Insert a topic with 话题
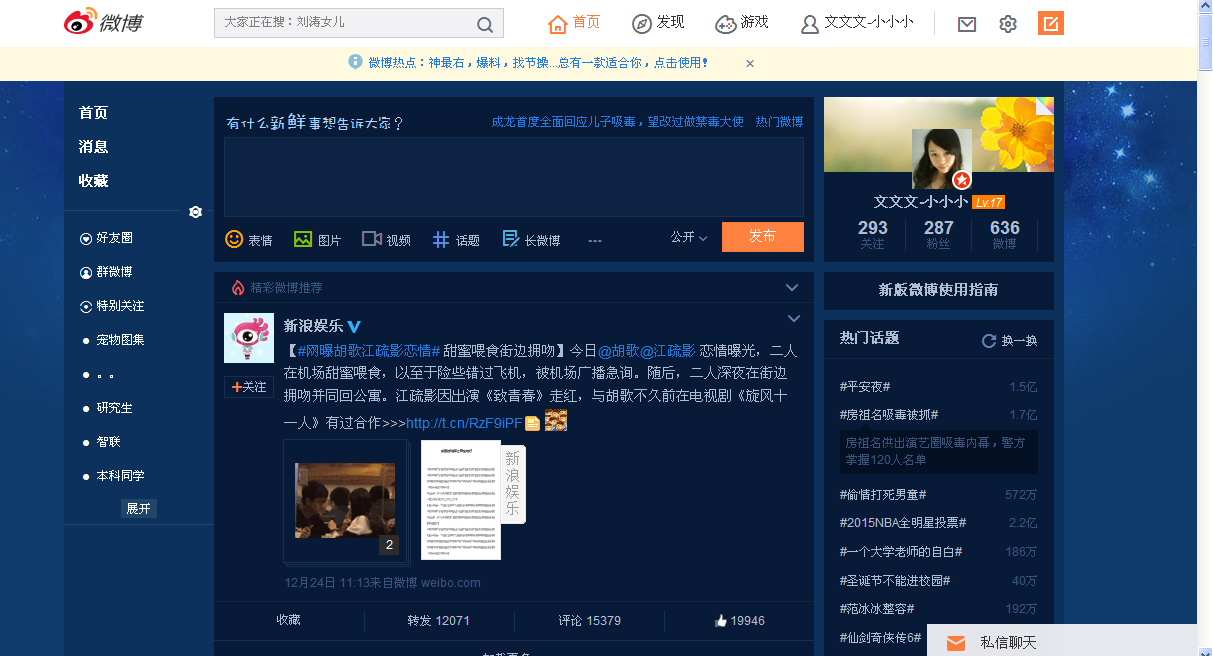Viewport: 1213px width, 656px height. (456, 239)
